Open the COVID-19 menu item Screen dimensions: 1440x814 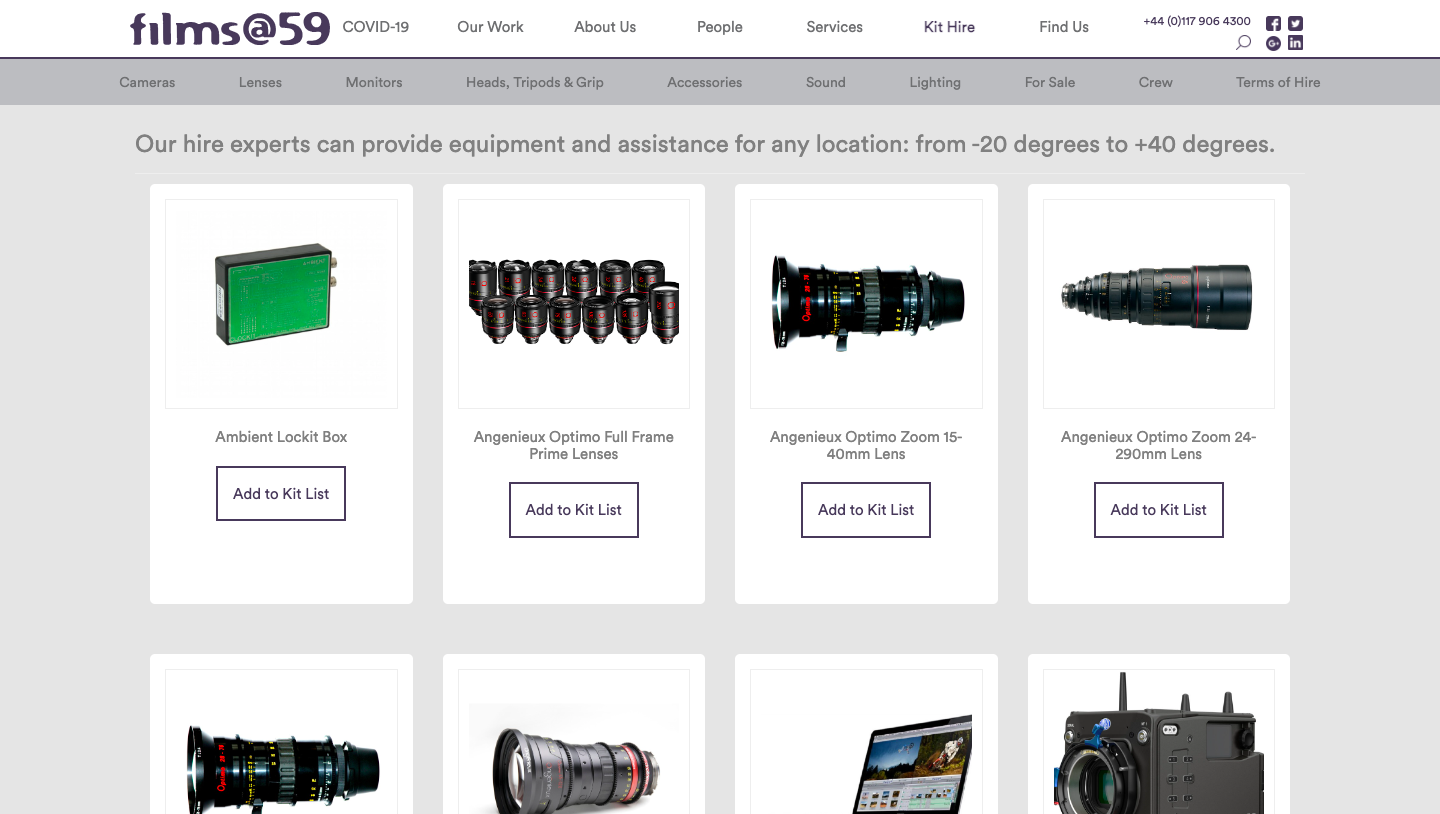tap(376, 27)
